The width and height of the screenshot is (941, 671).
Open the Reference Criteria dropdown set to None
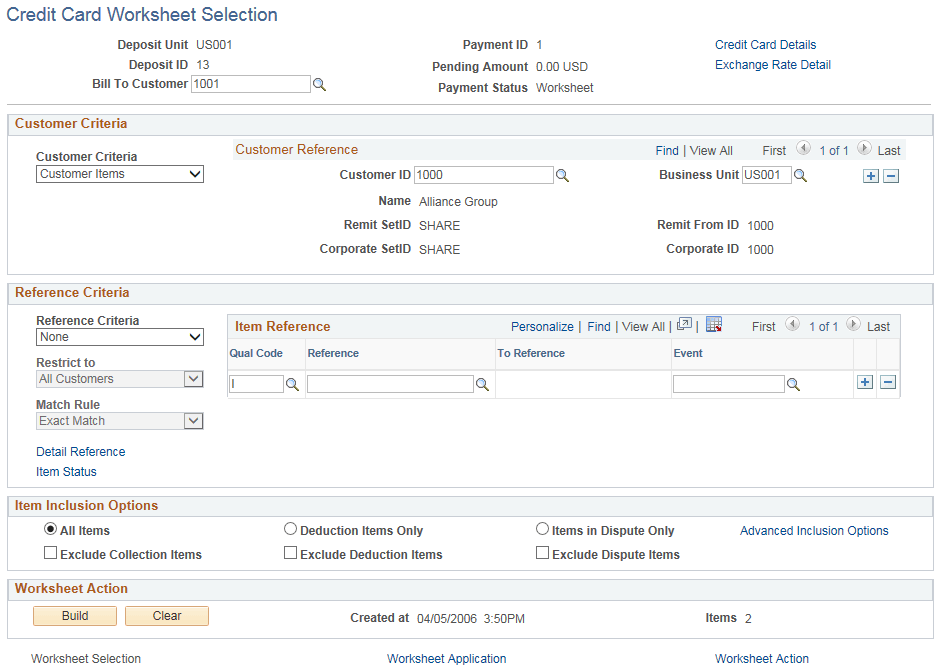tap(119, 337)
